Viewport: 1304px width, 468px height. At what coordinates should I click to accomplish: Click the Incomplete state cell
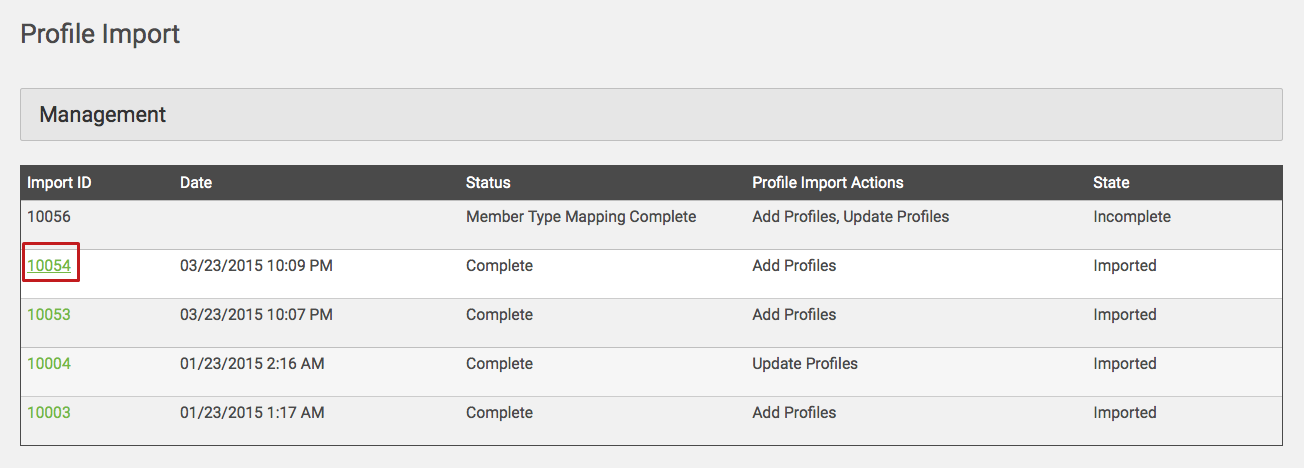(x=1132, y=217)
